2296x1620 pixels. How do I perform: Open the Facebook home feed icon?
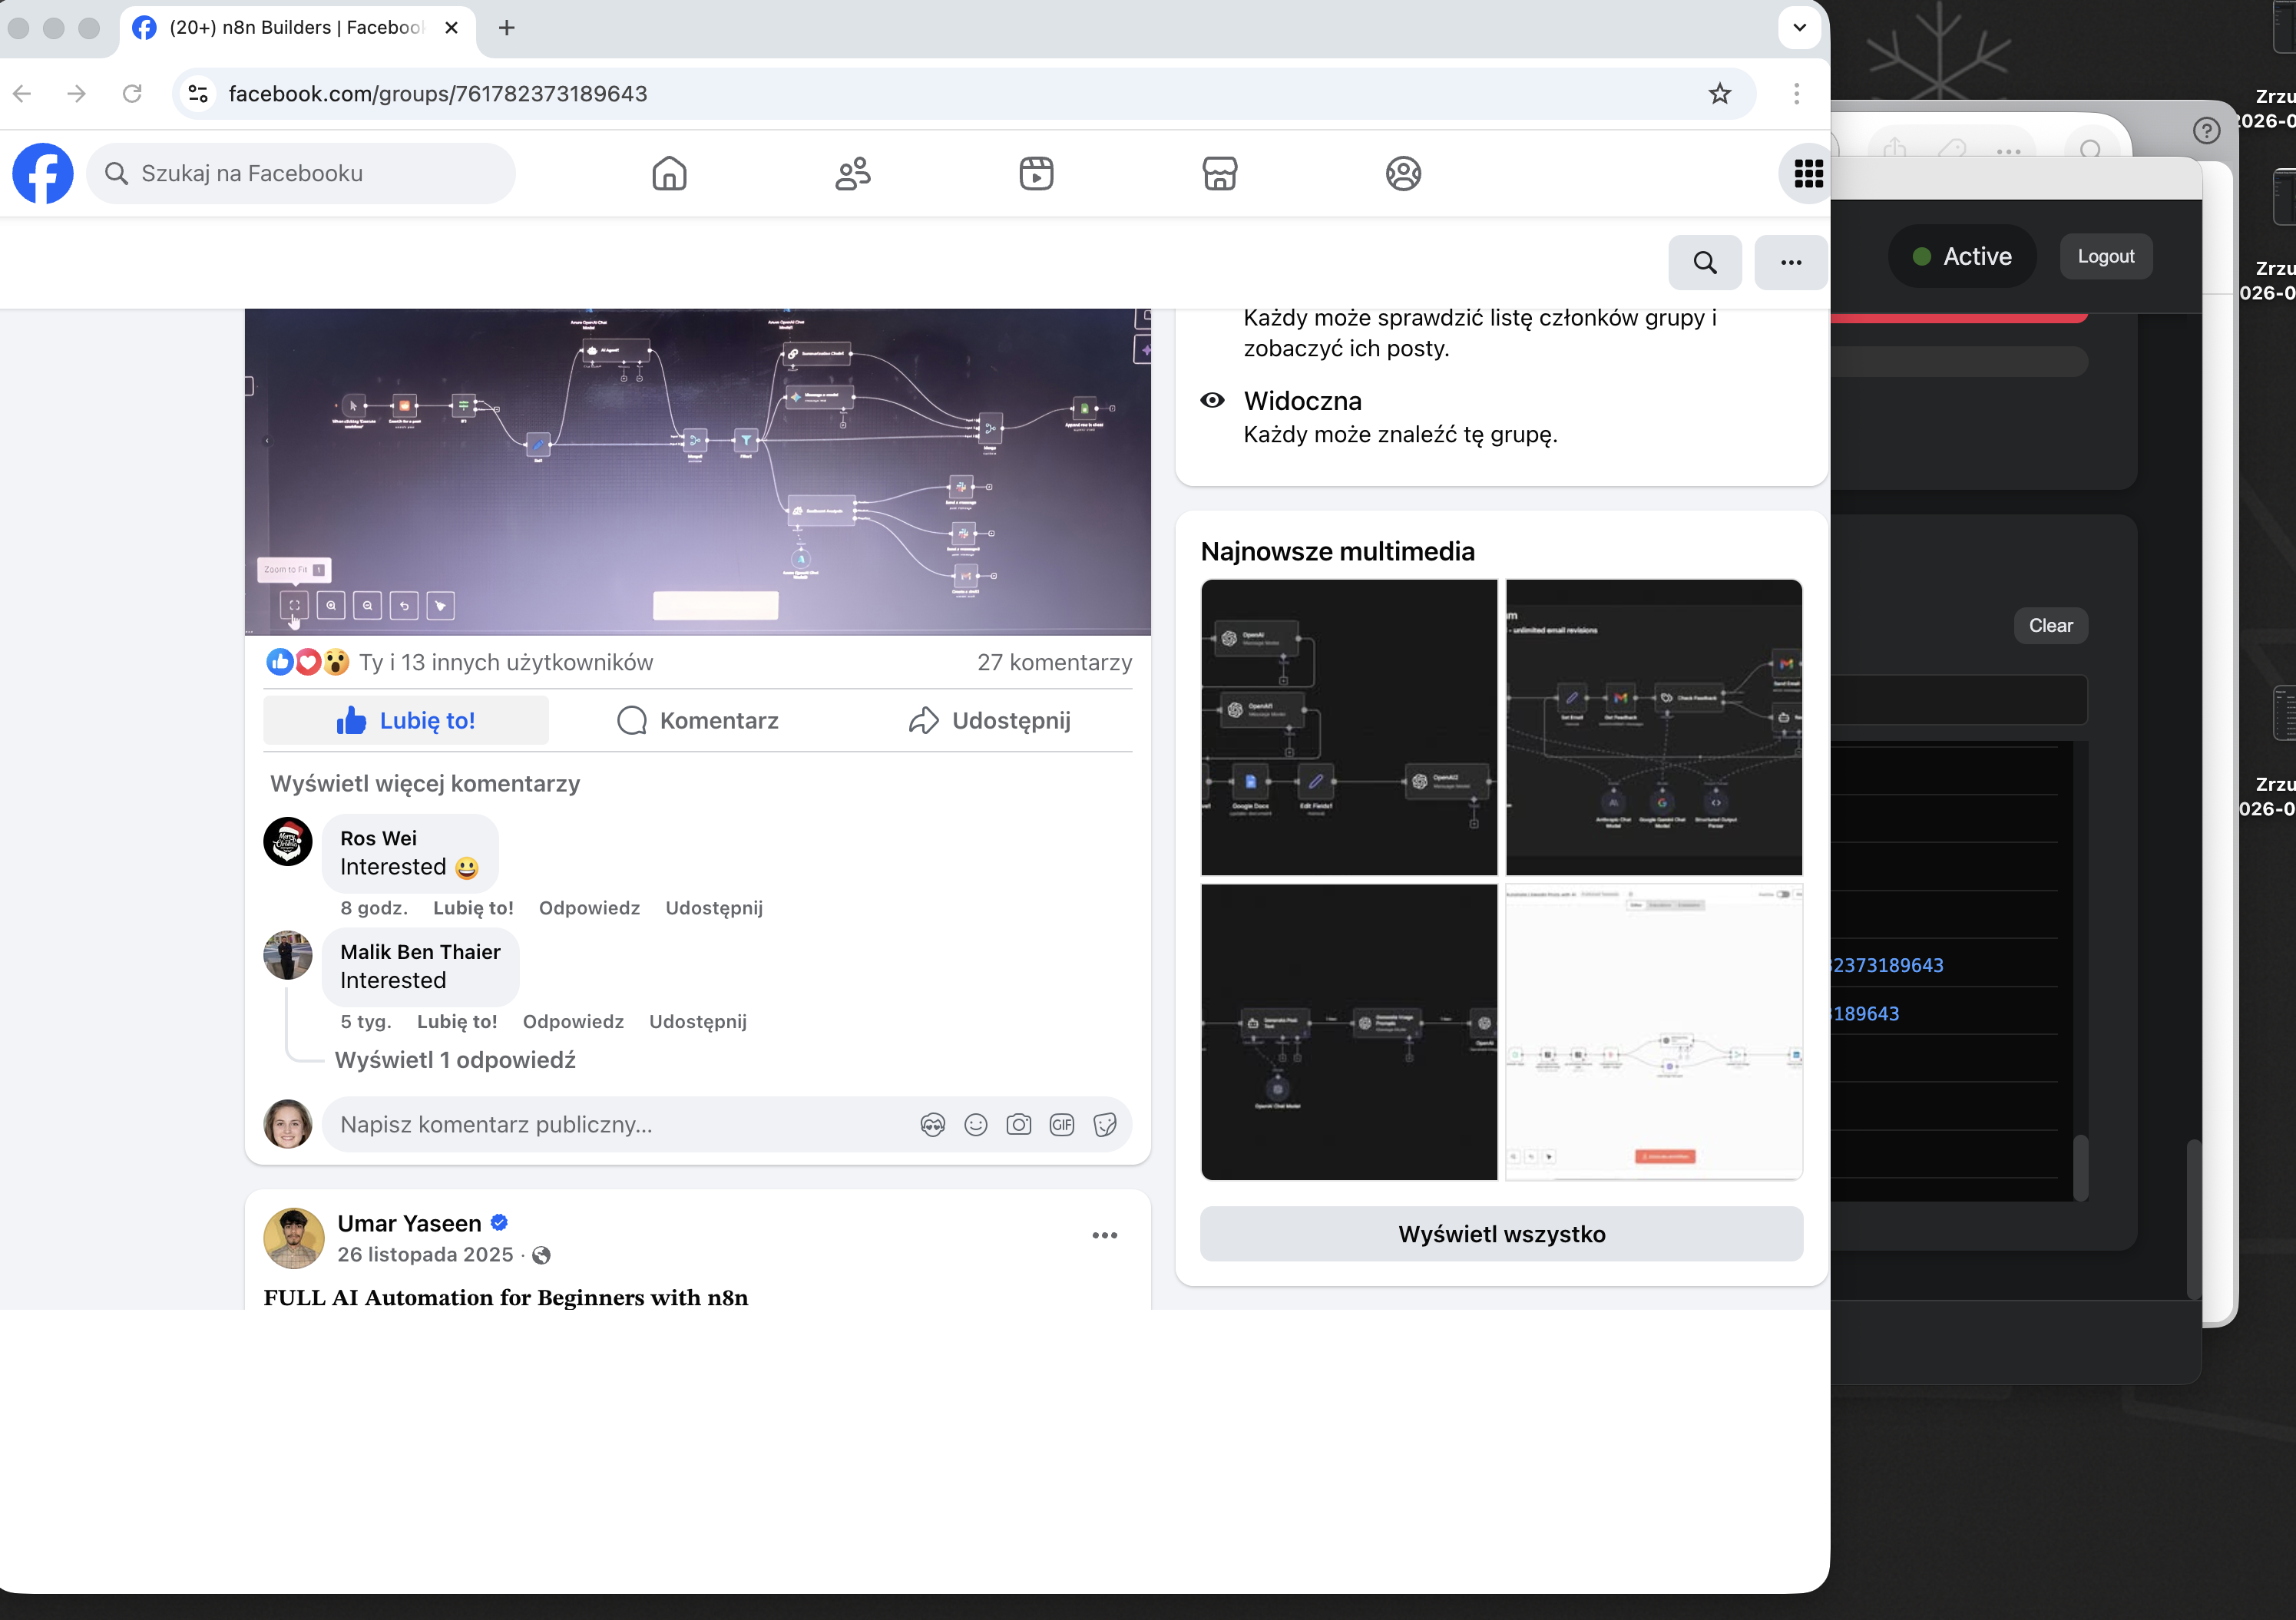coord(670,173)
